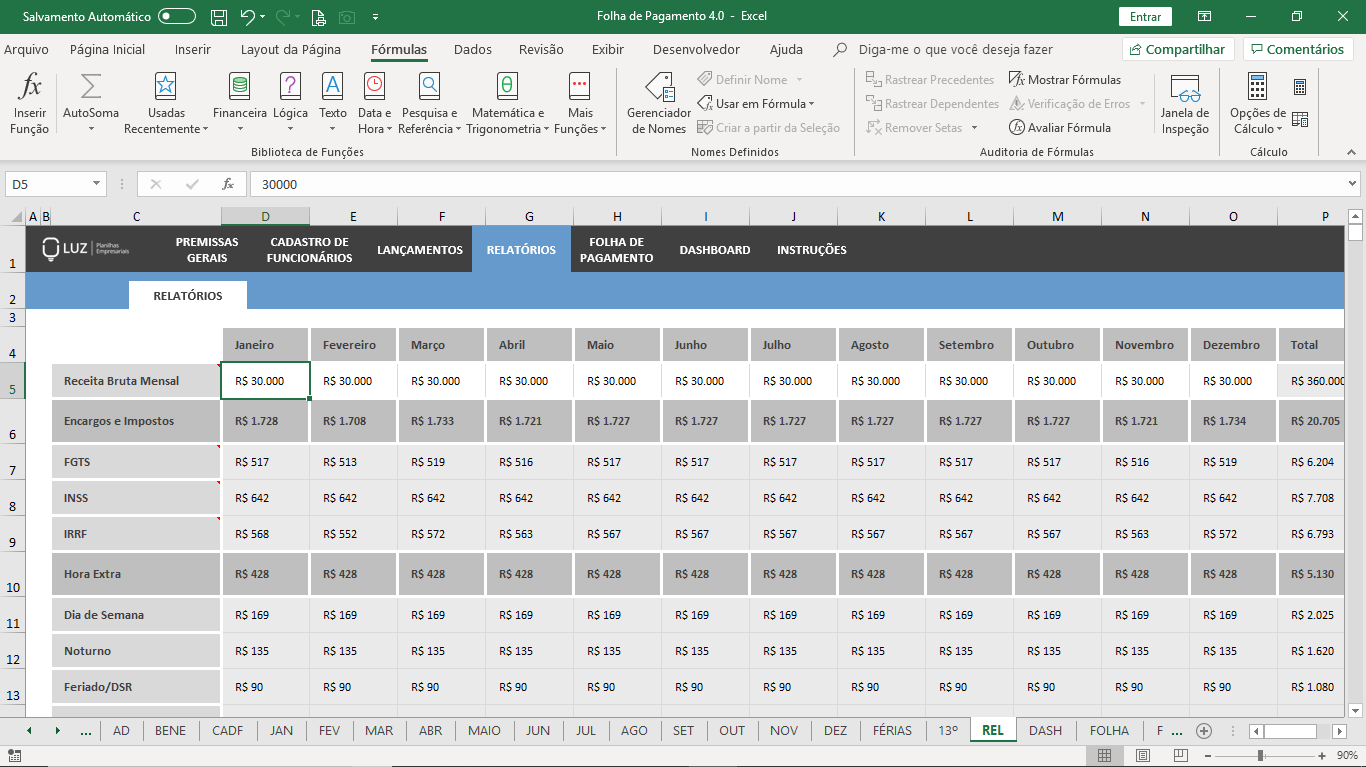This screenshot has height=767, width=1366.
Task: Open Gerenciador de Nomes
Action: [x=658, y=103]
